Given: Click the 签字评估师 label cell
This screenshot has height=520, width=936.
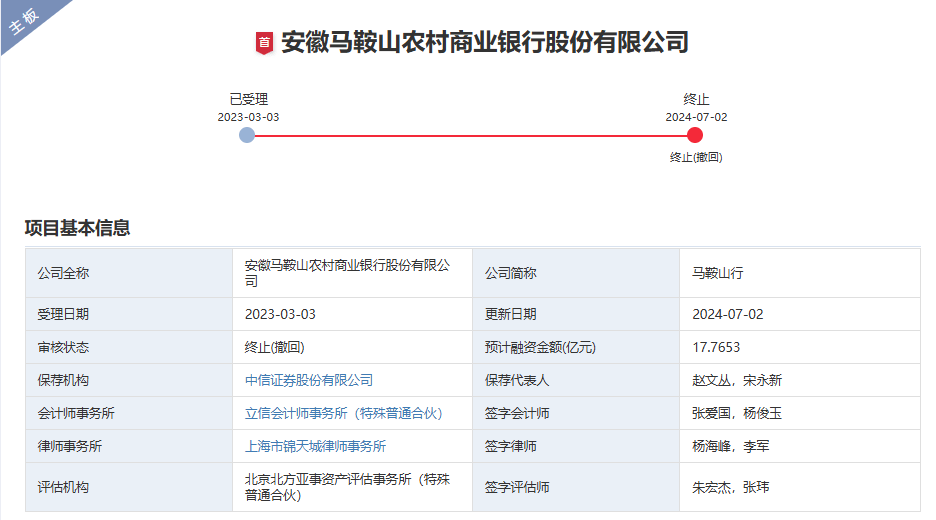Looking at the screenshot, I should 576,487.
